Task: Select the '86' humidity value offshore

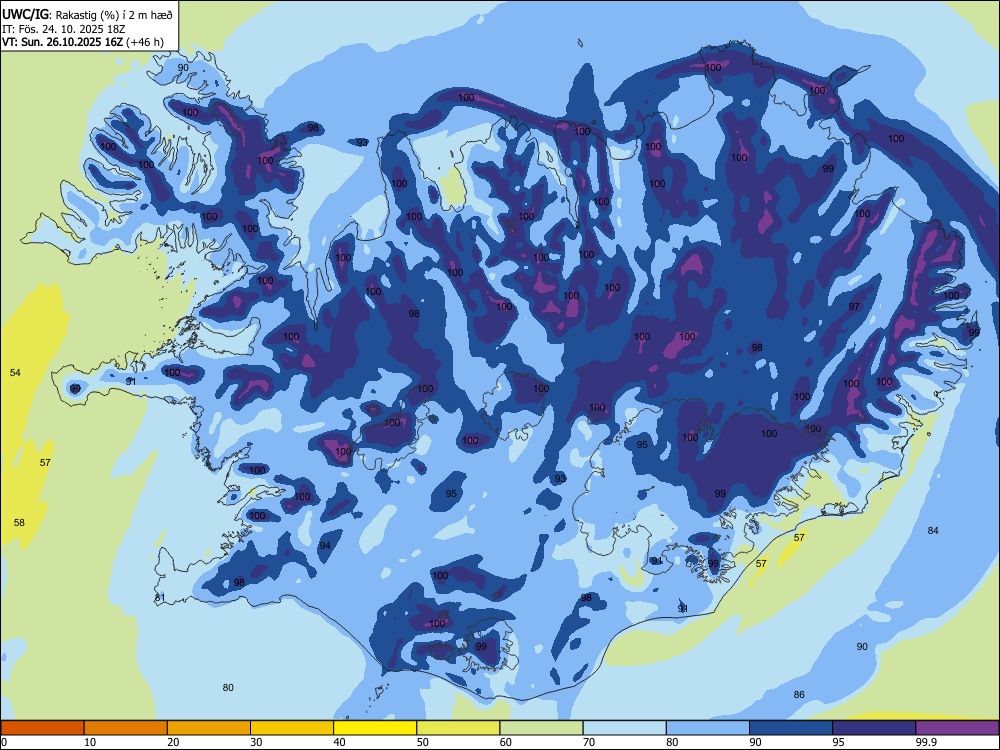Action: tap(799, 695)
